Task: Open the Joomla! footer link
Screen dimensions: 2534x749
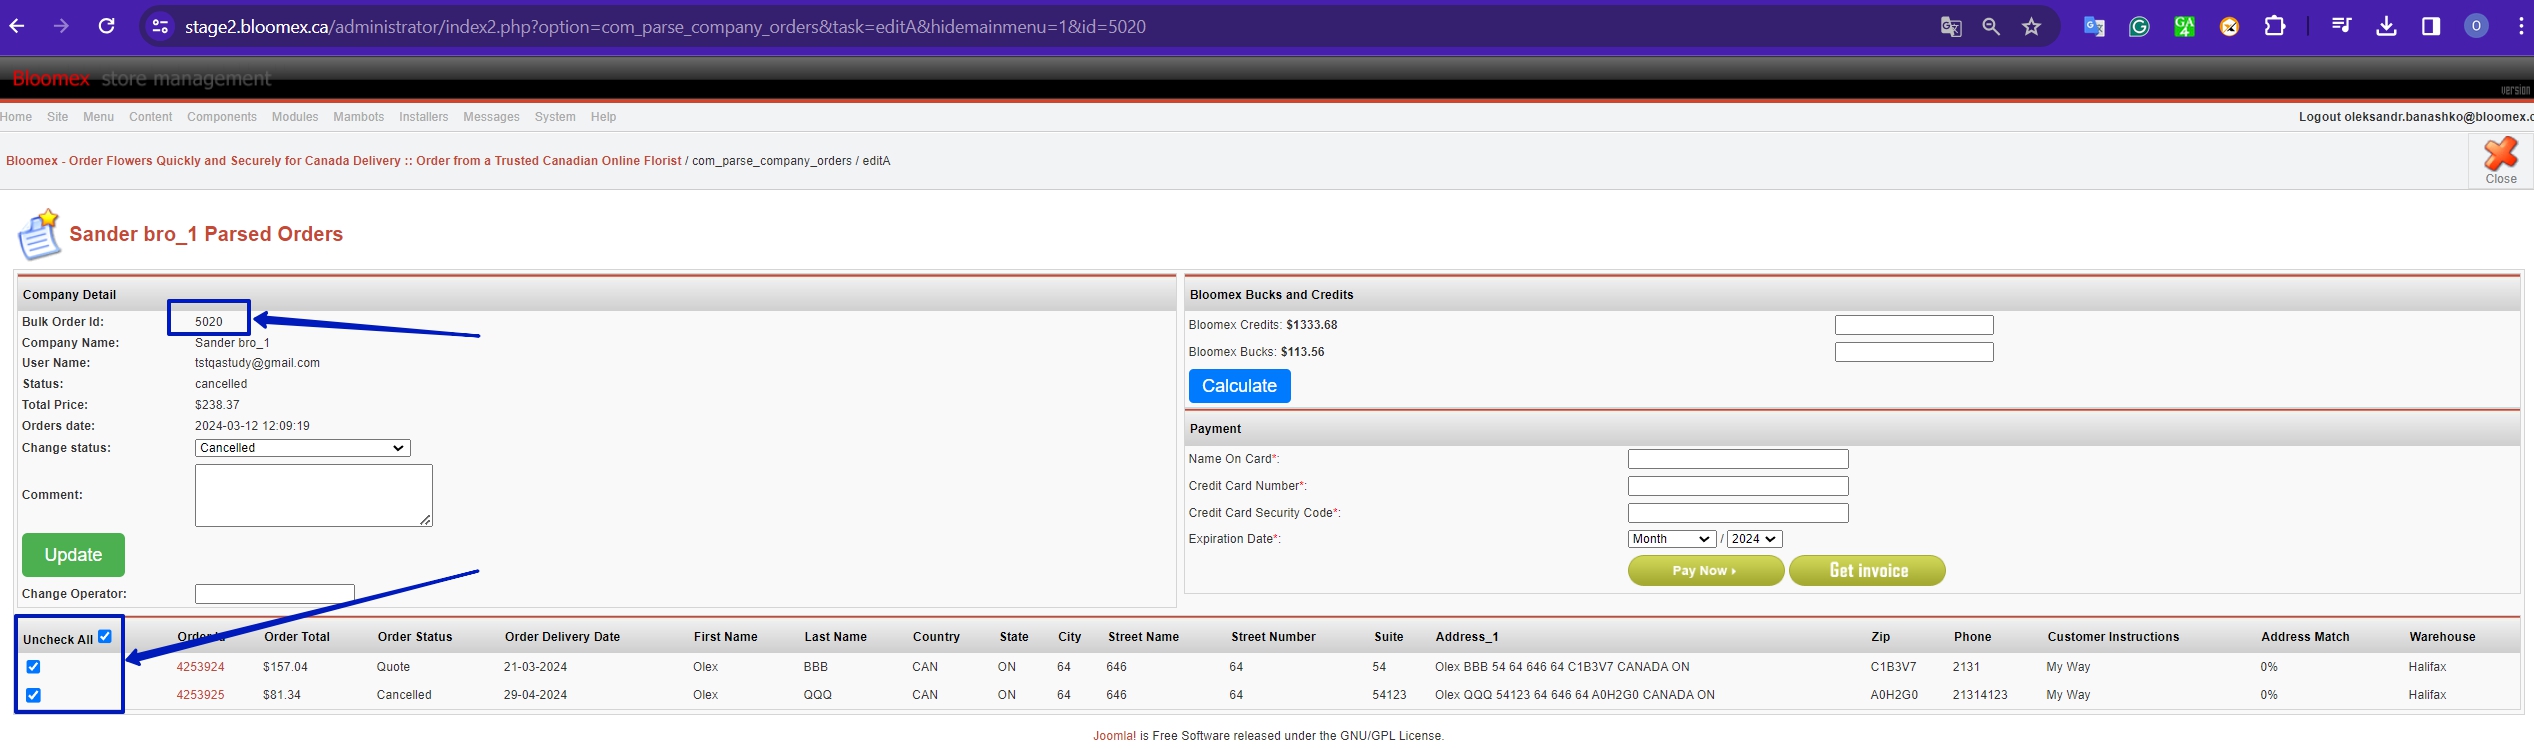Action: (x=1114, y=736)
